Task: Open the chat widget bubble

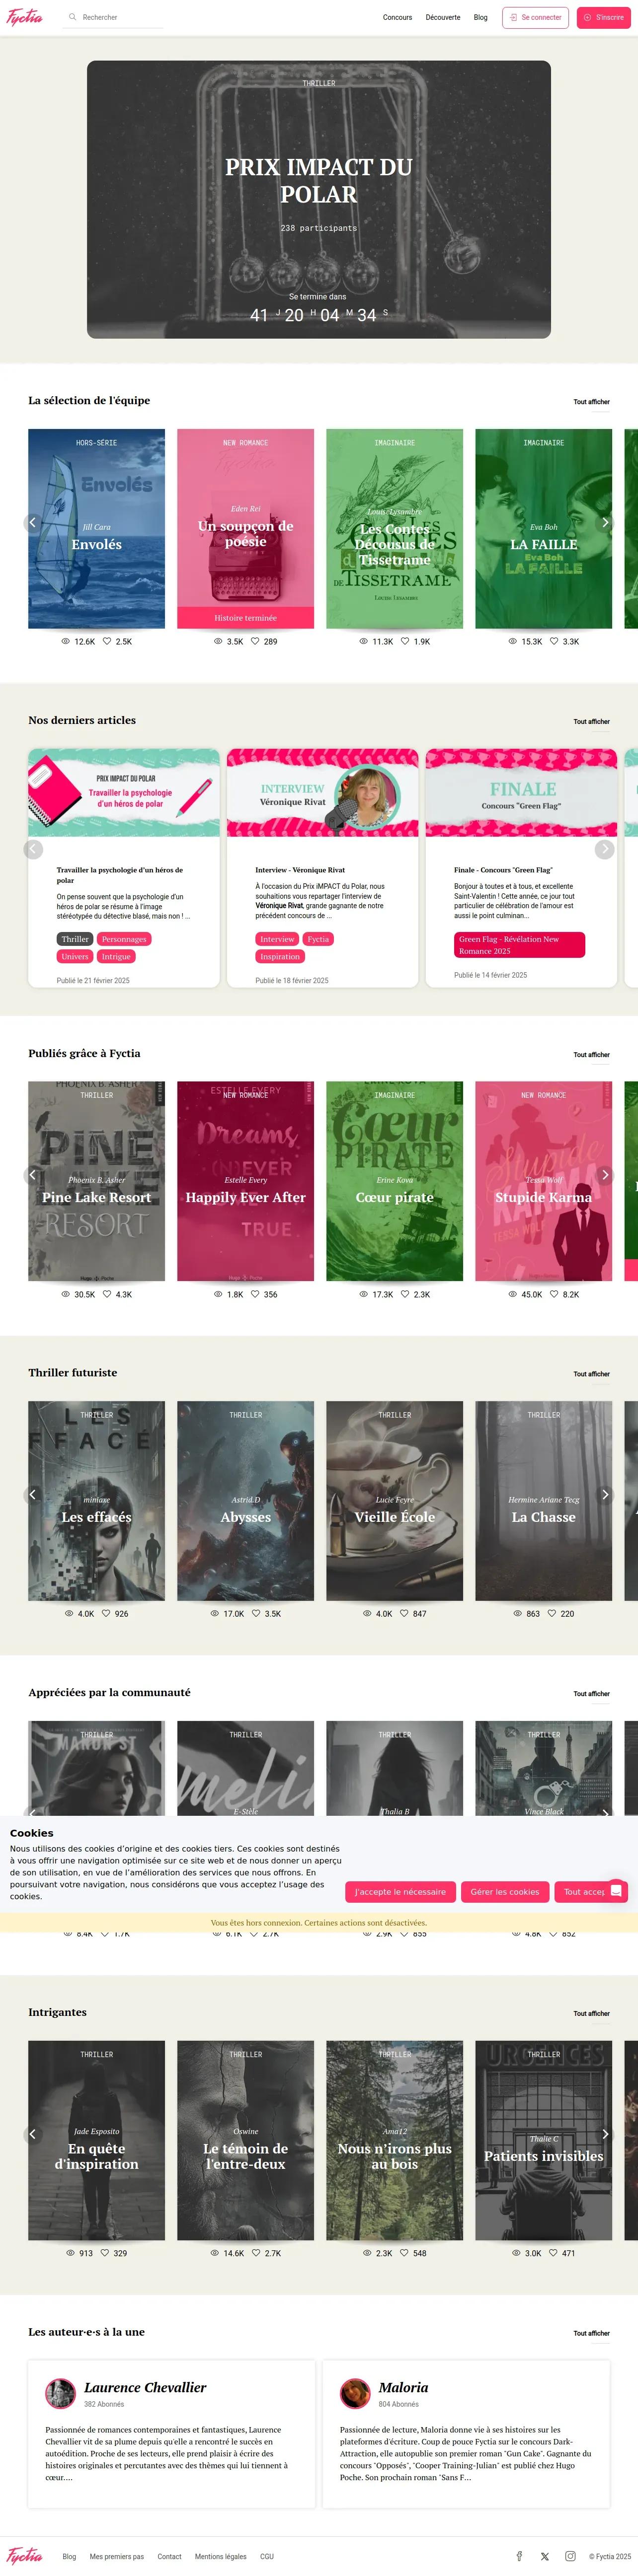Action: pos(617,1890)
